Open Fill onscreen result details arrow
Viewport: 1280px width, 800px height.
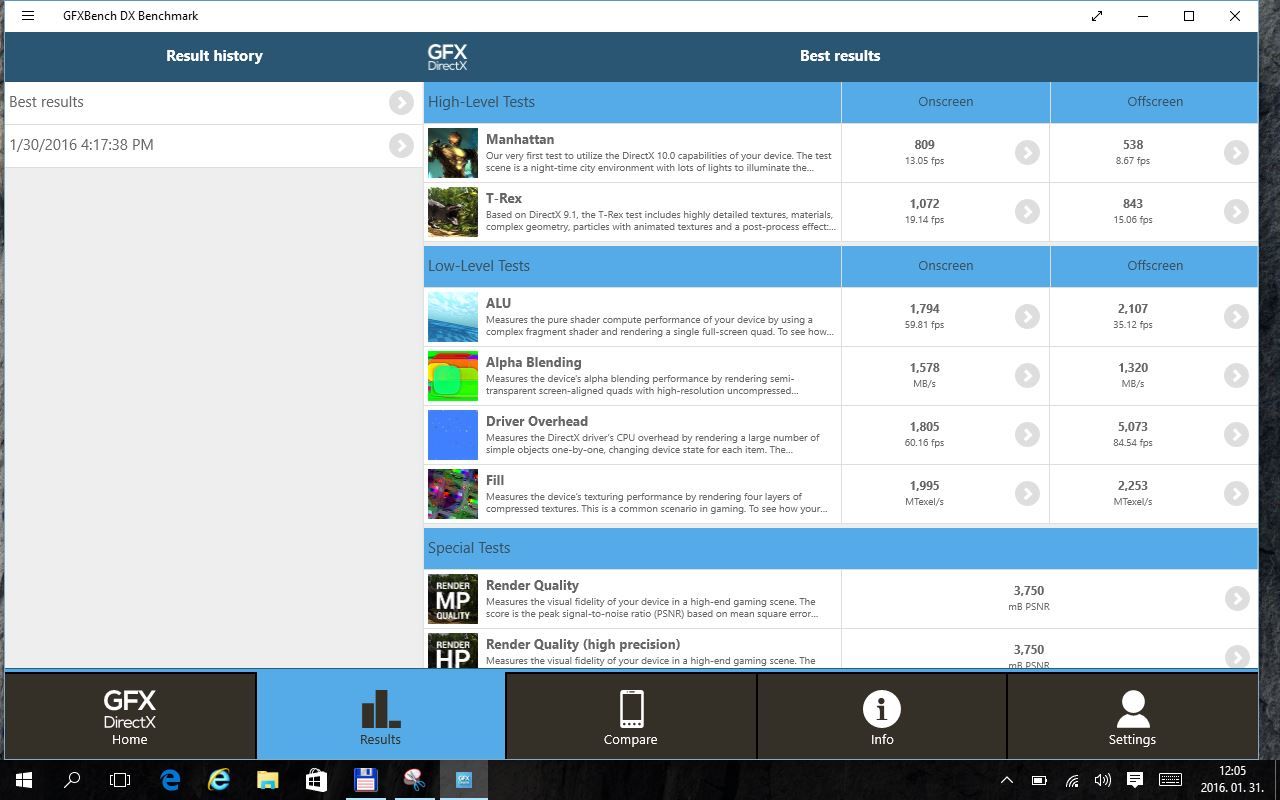coord(1027,493)
